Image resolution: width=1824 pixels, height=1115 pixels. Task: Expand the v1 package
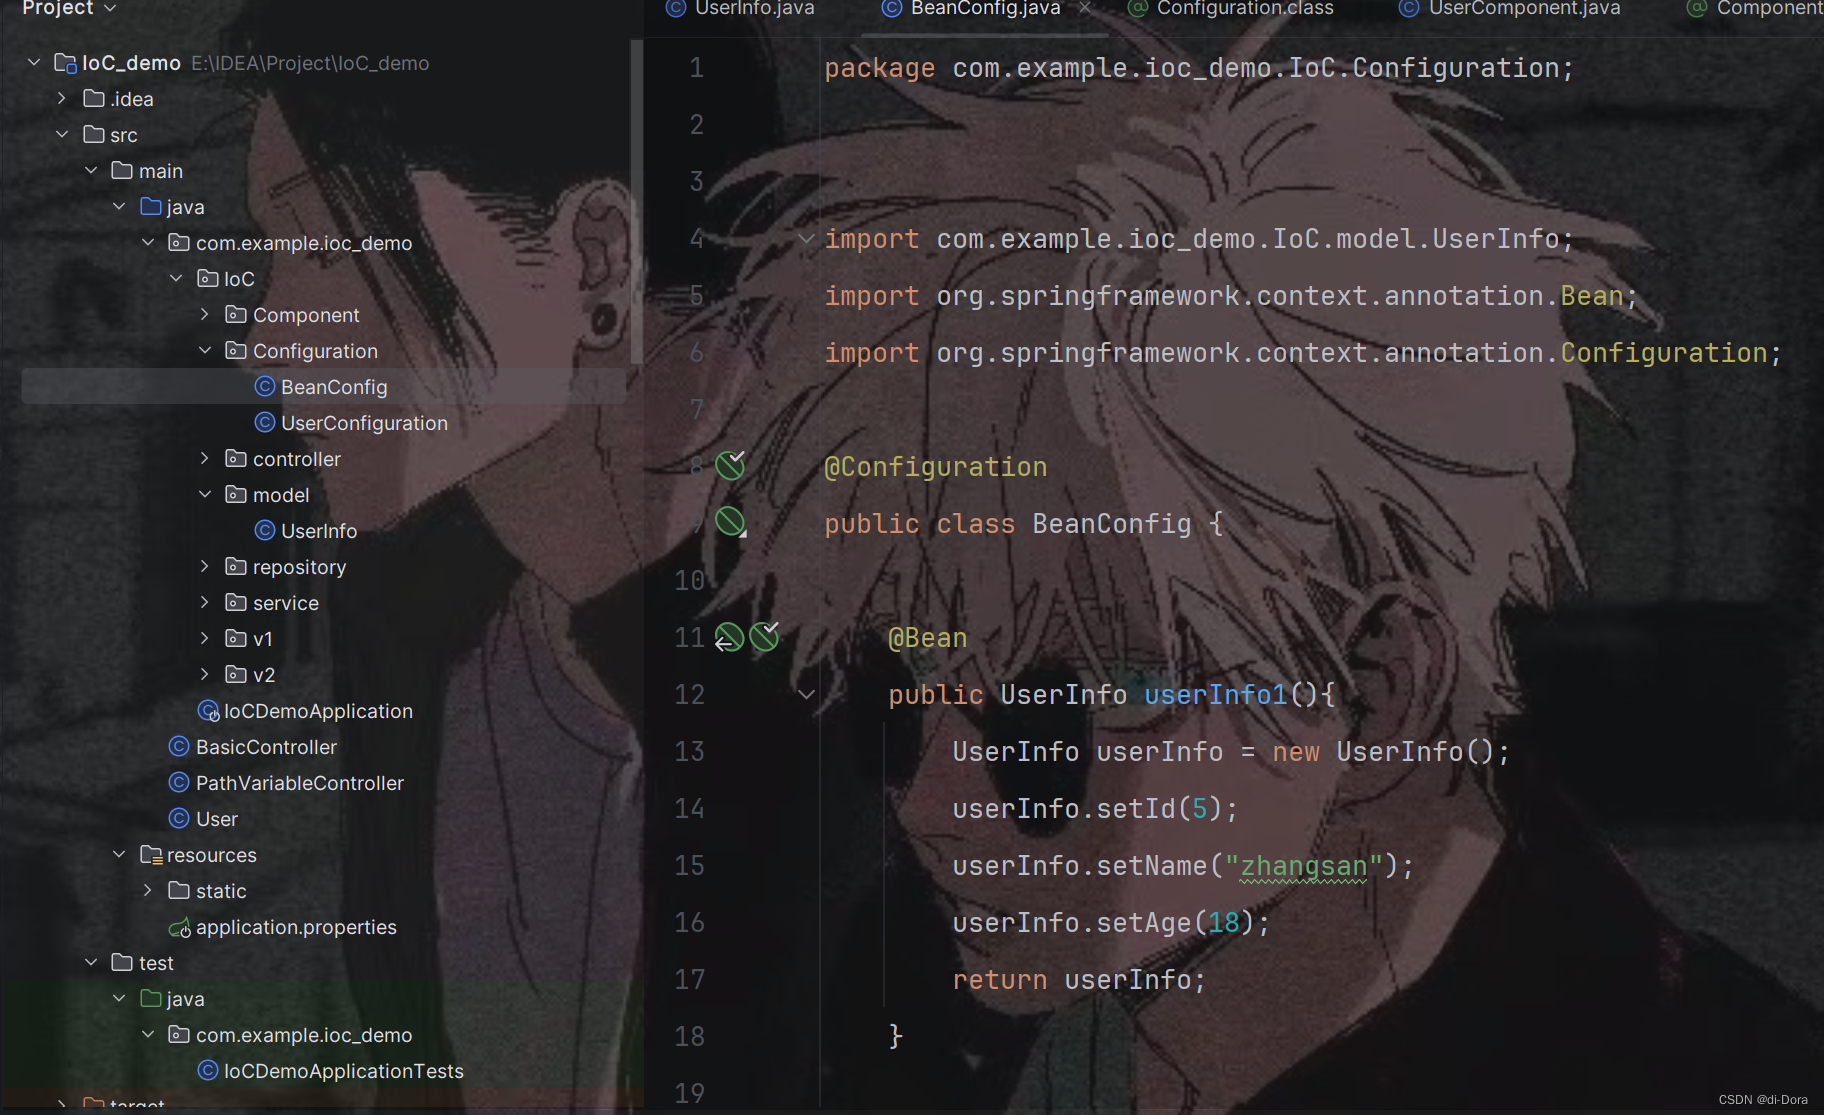[205, 639]
